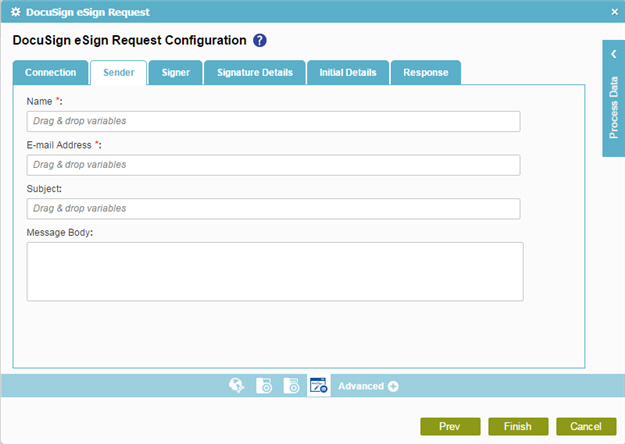This screenshot has height=444, width=625.
Task: Click the 'Message Body:' label
Action: (60, 232)
